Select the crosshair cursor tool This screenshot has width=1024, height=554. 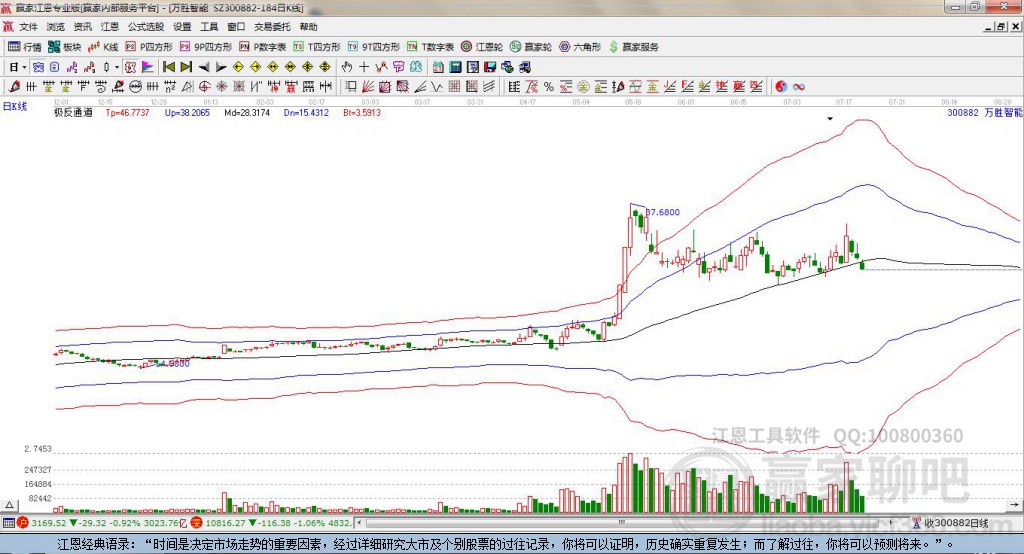coord(364,67)
